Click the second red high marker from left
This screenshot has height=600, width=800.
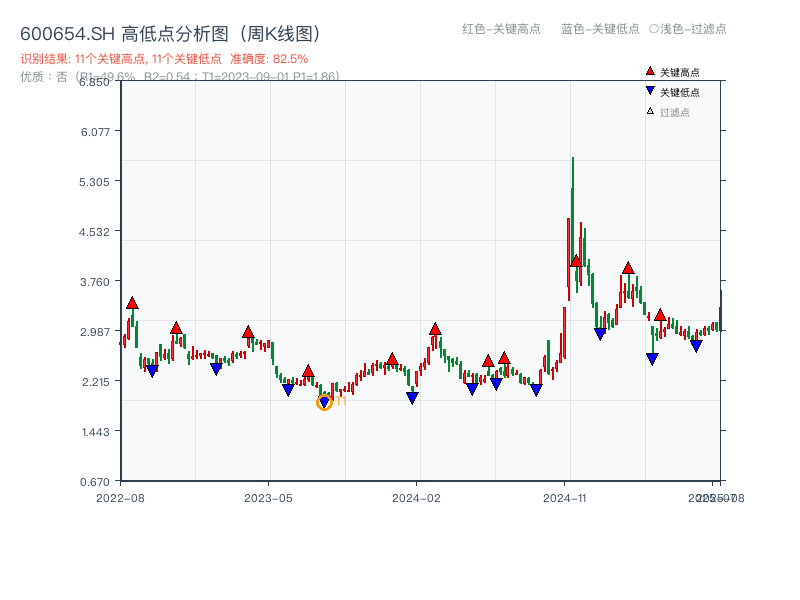(x=176, y=328)
